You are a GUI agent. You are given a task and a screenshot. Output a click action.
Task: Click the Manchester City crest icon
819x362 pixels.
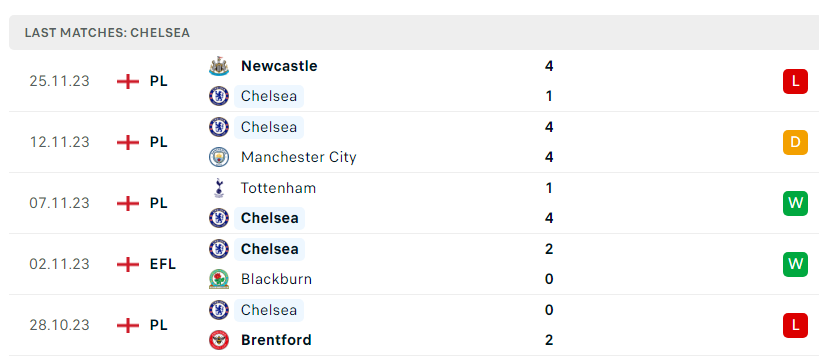(219, 157)
